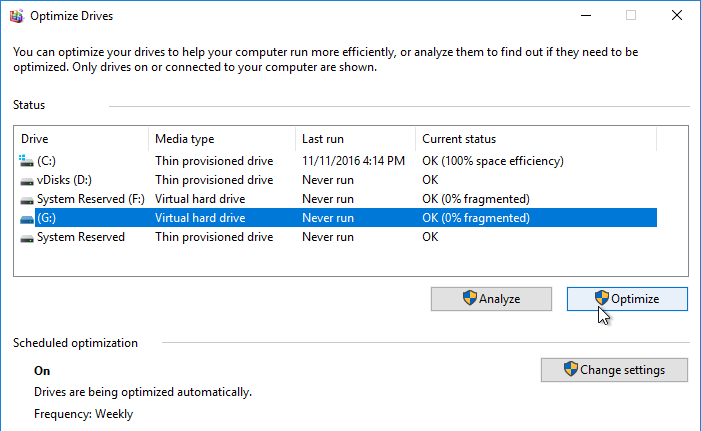701x431 pixels.
Task: Select the (C:) drive row
Action: point(338,161)
